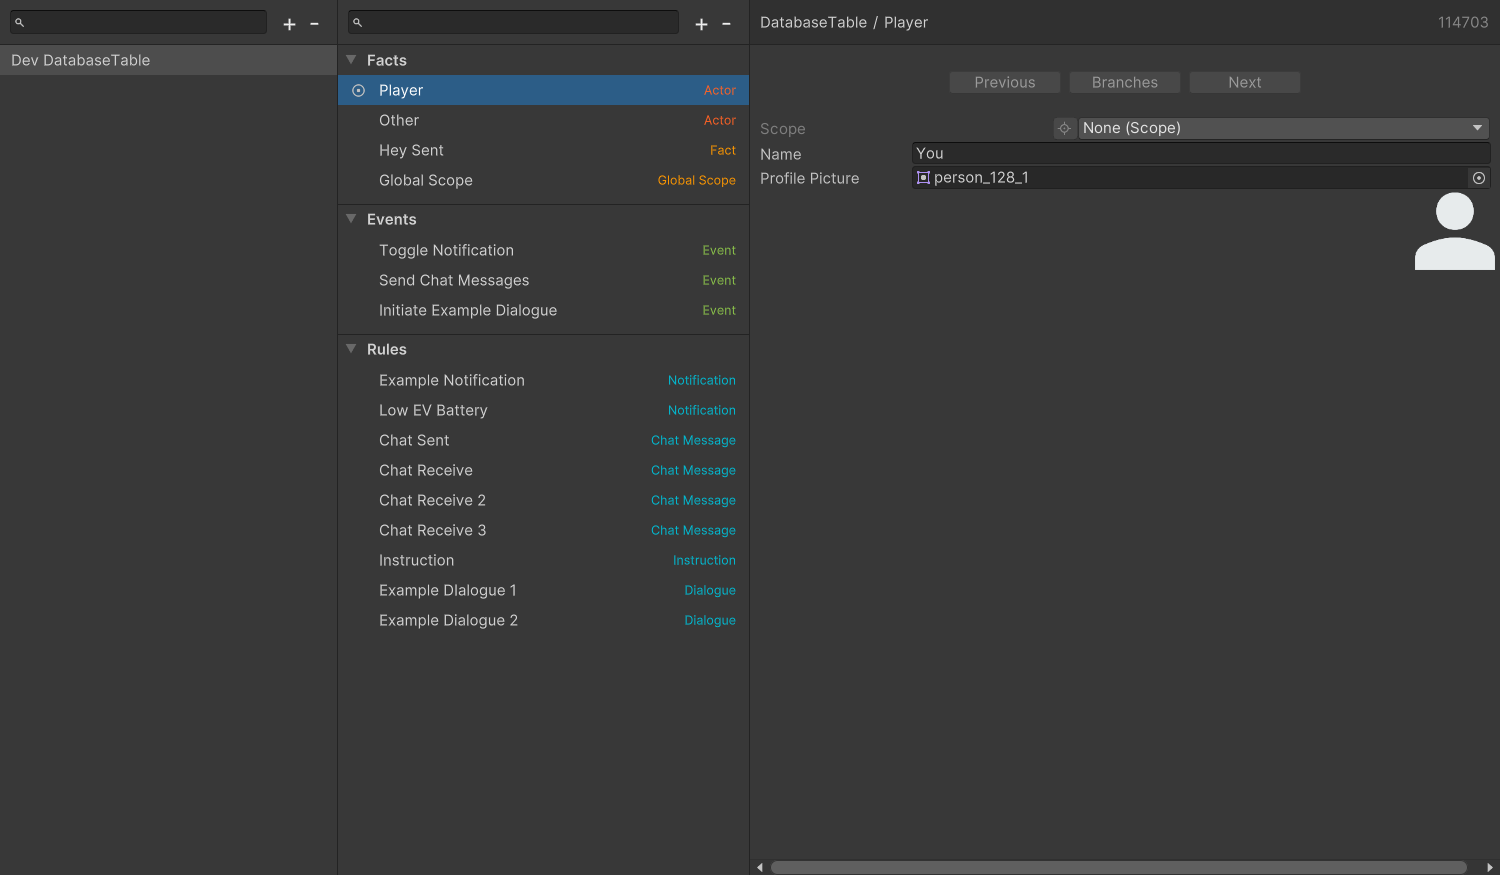Click the sprite icon before person_128_1
This screenshot has height=875, width=1500.
(x=923, y=178)
